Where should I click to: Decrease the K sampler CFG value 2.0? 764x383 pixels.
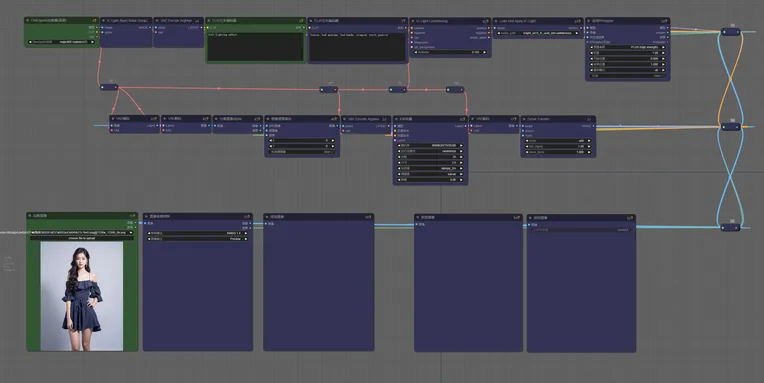click(x=400, y=163)
